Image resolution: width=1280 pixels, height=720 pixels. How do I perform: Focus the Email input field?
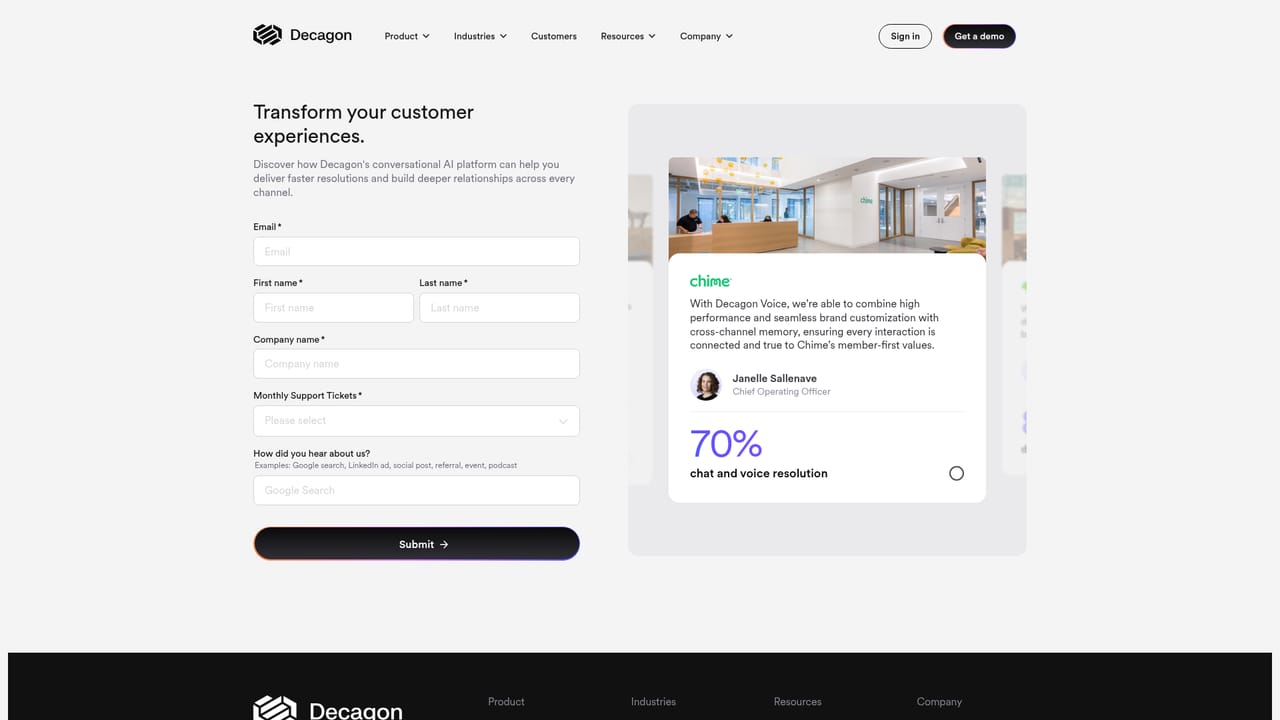(x=416, y=251)
